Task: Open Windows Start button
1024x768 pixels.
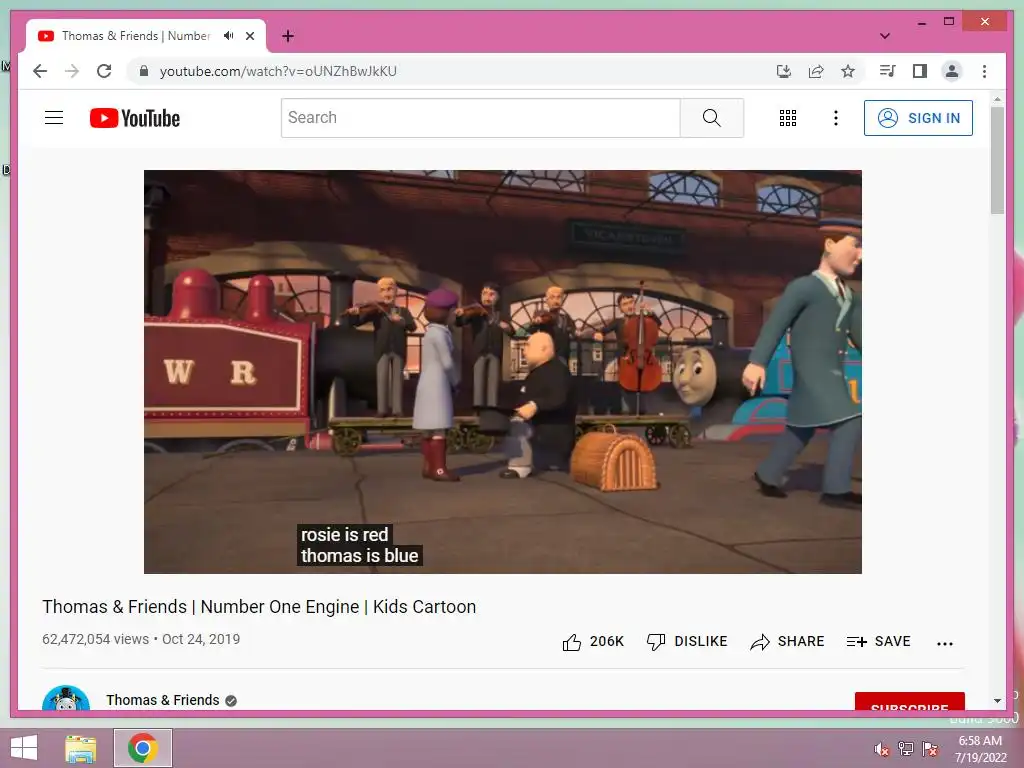Action: (24, 748)
